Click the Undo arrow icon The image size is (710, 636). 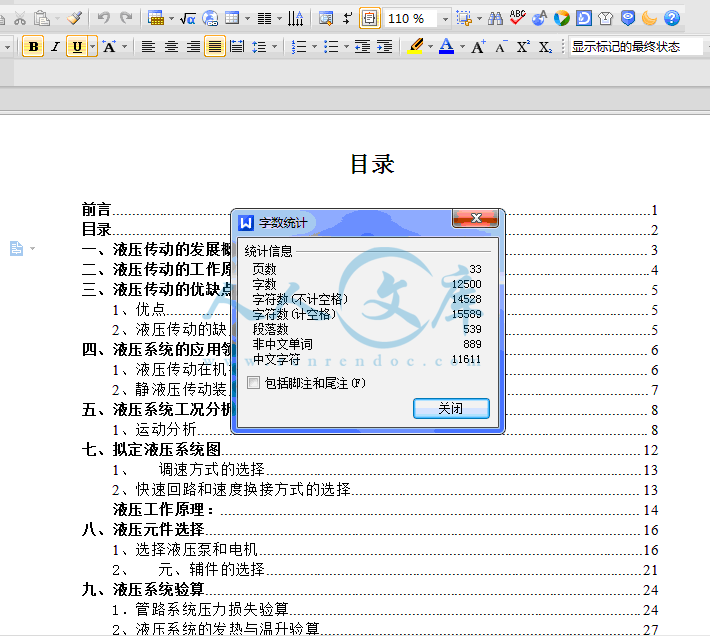(x=104, y=19)
